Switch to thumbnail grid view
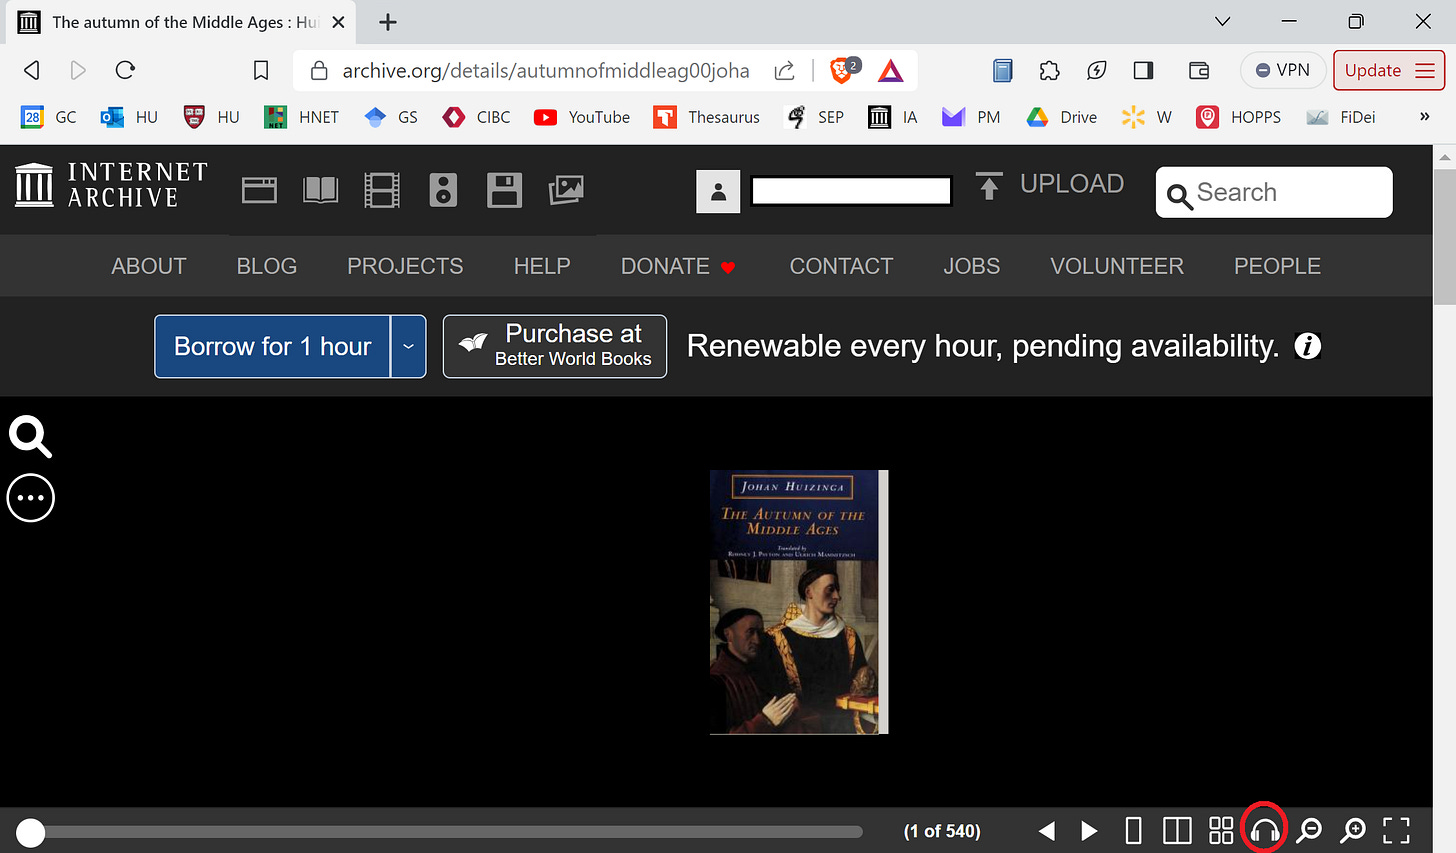This screenshot has height=853, width=1456. [1221, 830]
